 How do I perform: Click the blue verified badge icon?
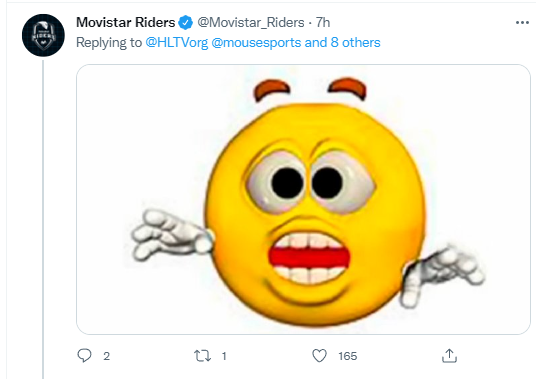[x=186, y=23]
